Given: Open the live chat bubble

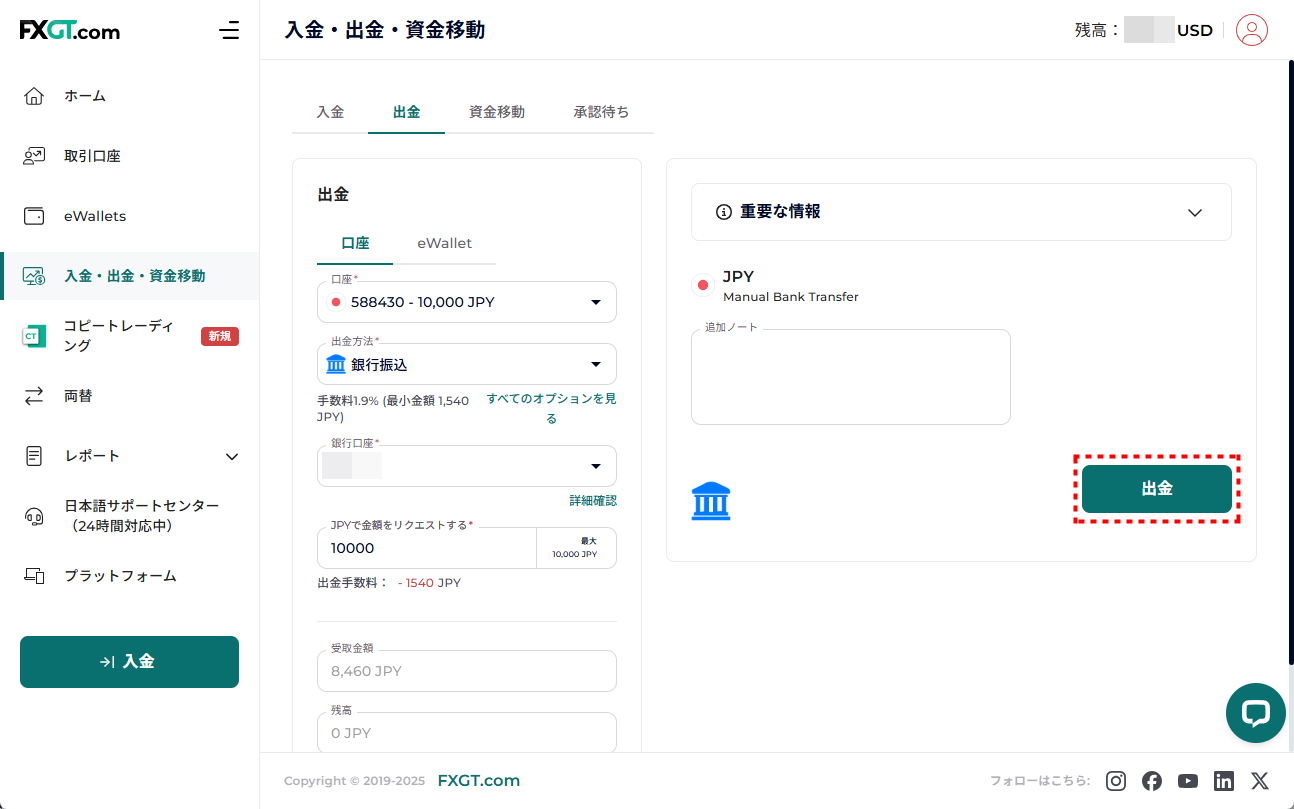Looking at the screenshot, I should click(1256, 713).
